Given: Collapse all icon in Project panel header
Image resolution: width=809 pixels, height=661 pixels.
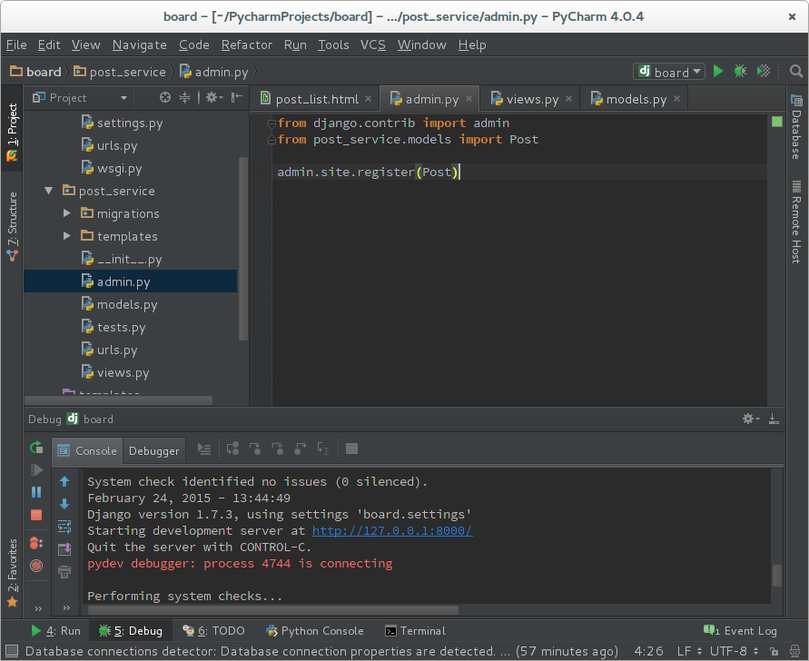Looking at the screenshot, I should [x=185, y=98].
